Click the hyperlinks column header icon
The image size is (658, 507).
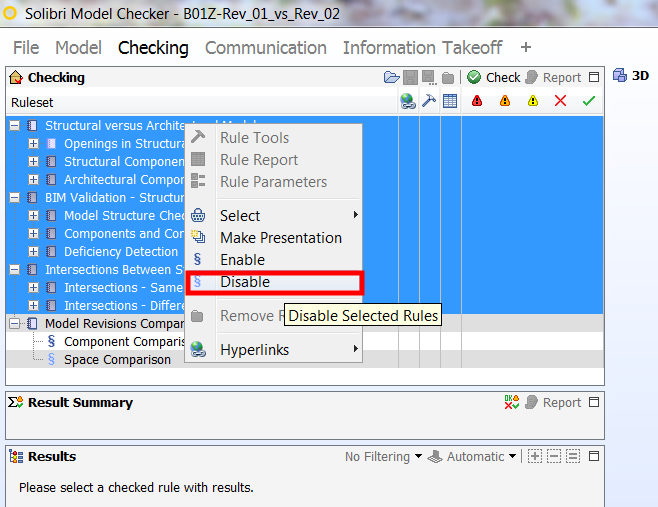tap(408, 101)
